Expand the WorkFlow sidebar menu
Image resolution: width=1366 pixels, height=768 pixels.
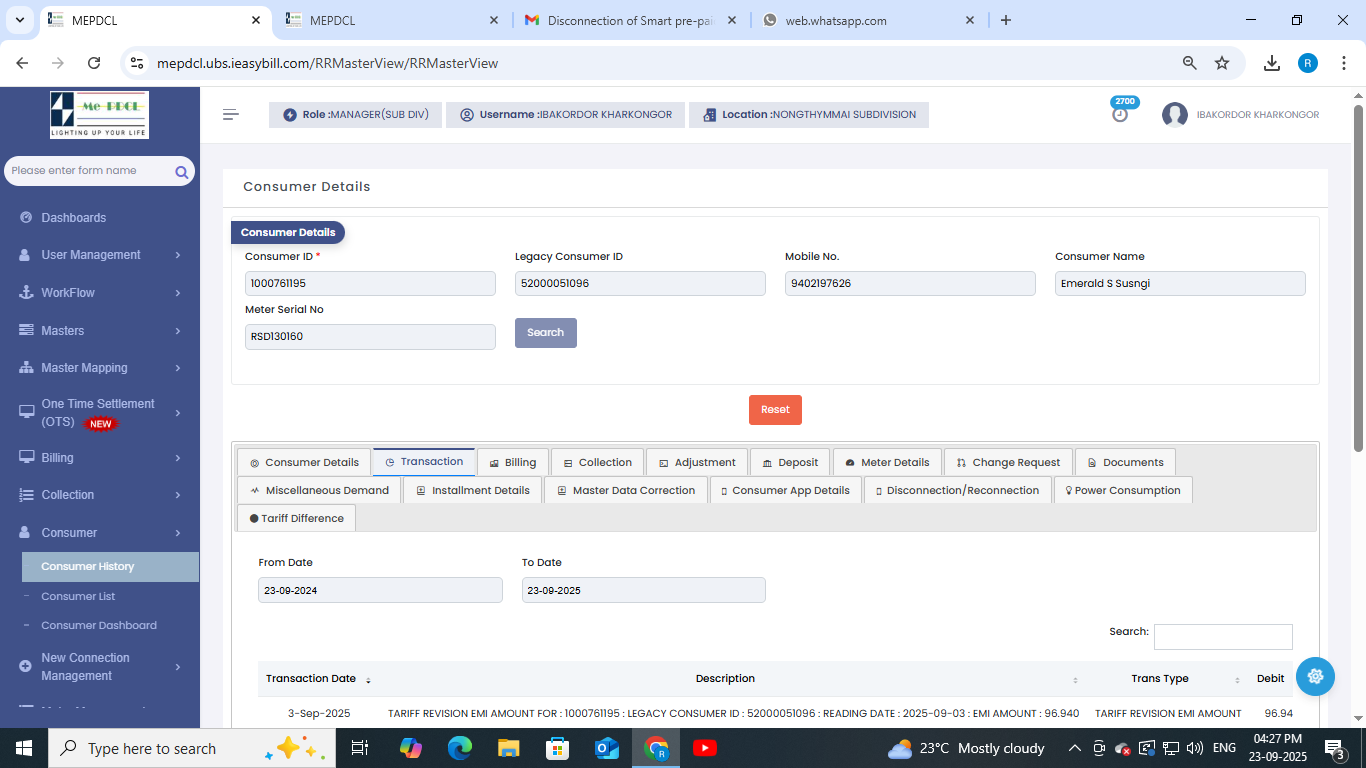pos(99,293)
